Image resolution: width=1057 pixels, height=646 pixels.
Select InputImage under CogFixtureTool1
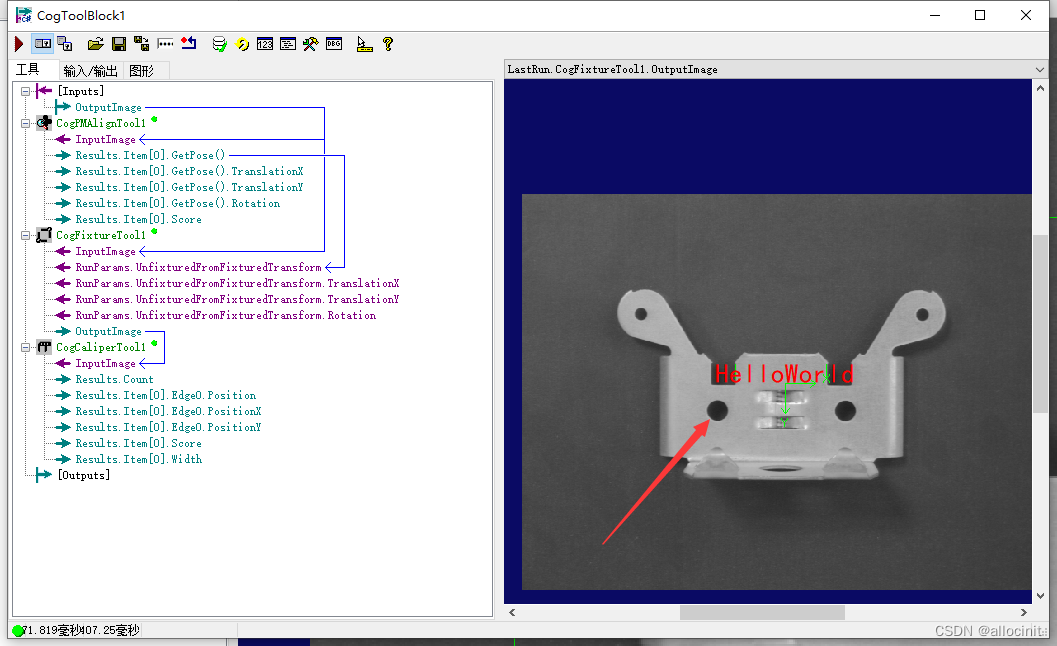tap(105, 252)
